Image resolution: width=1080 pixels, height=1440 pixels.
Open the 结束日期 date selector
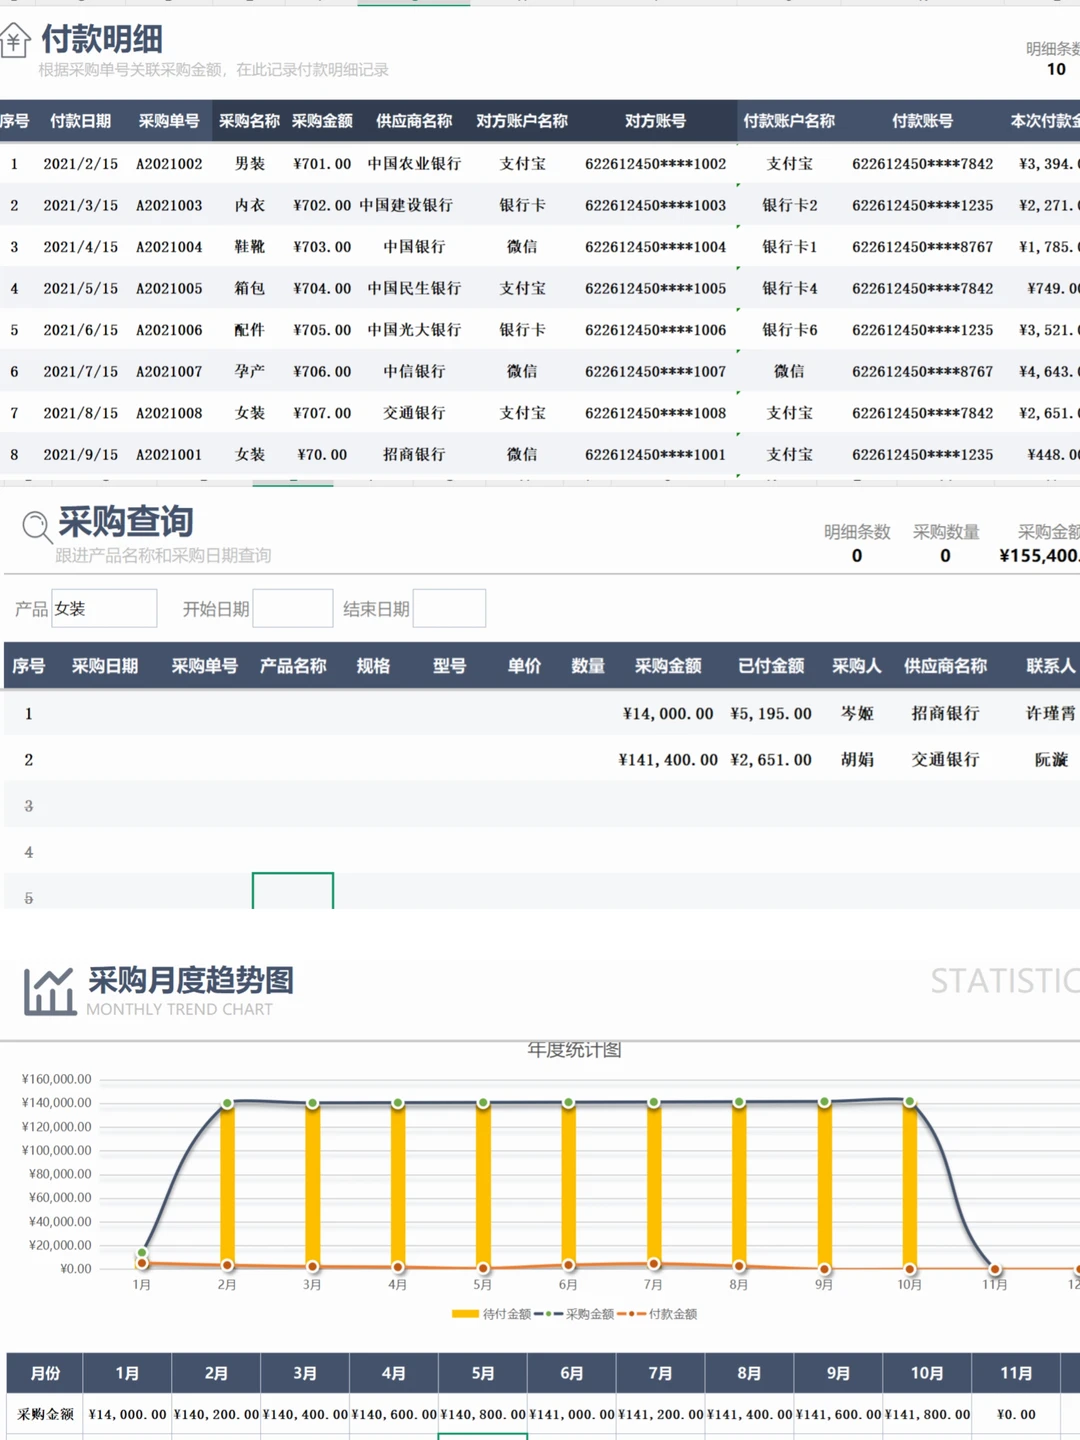(x=449, y=608)
